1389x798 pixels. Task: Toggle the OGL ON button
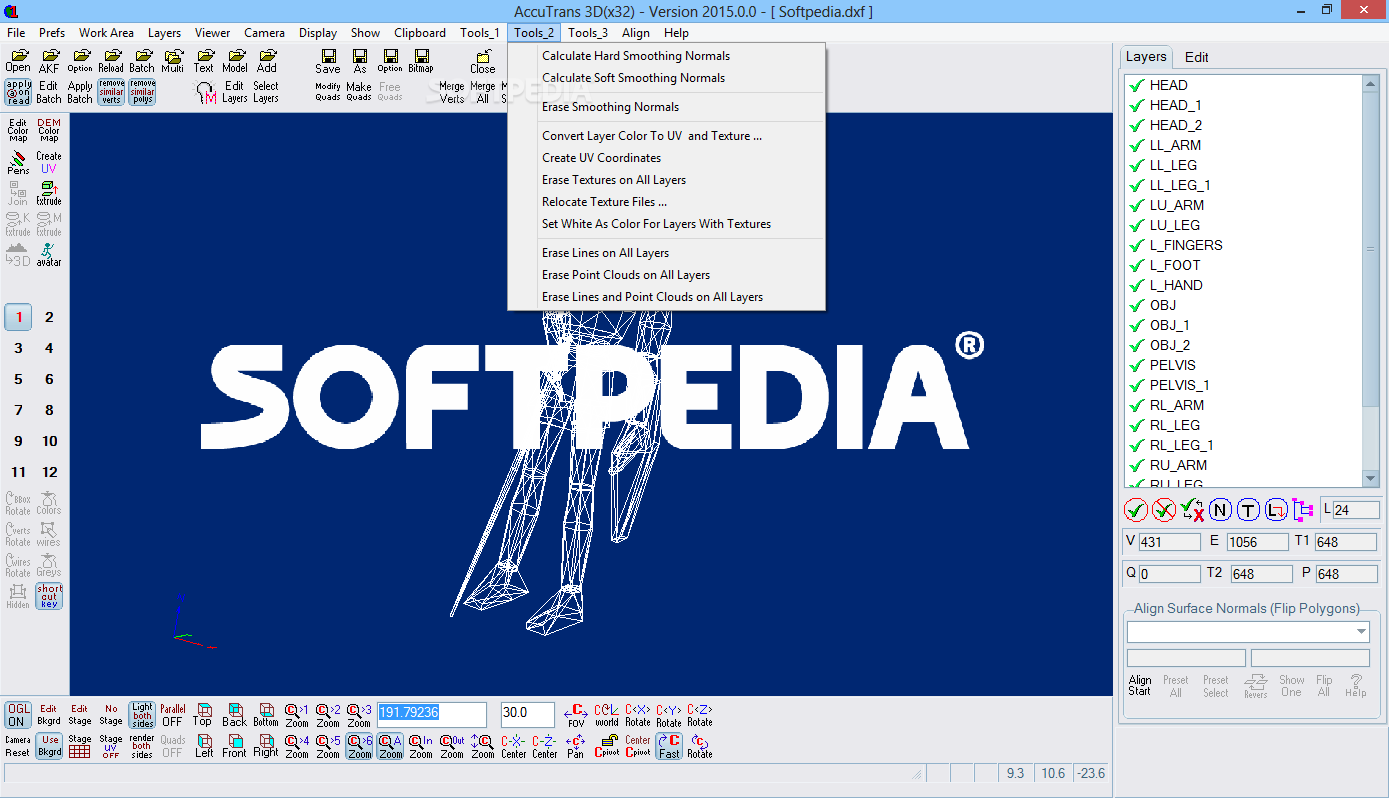pyautogui.click(x=18, y=714)
